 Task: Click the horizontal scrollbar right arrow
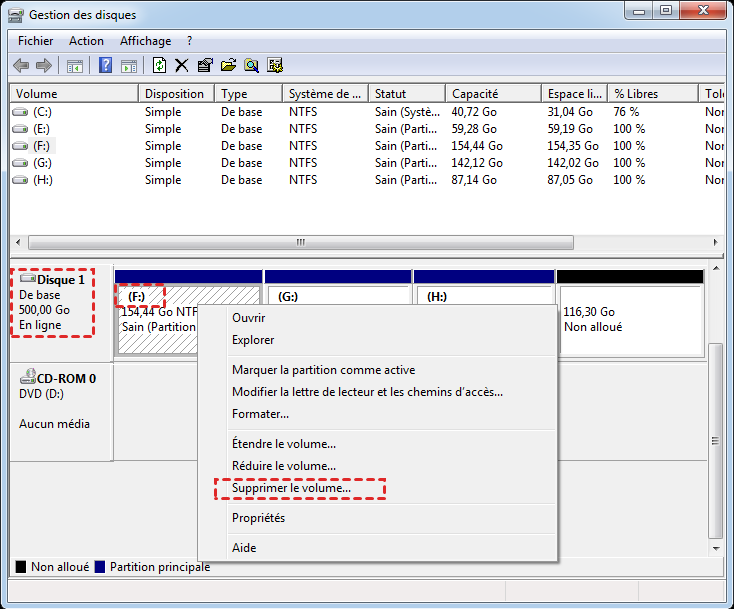716,242
